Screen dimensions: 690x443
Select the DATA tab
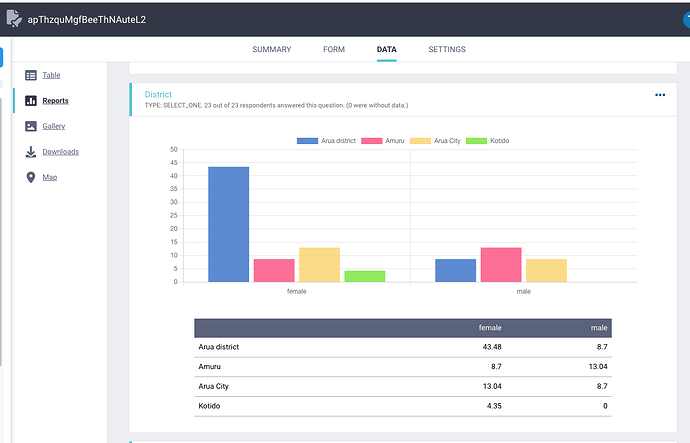pyautogui.click(x=386, y=49)
